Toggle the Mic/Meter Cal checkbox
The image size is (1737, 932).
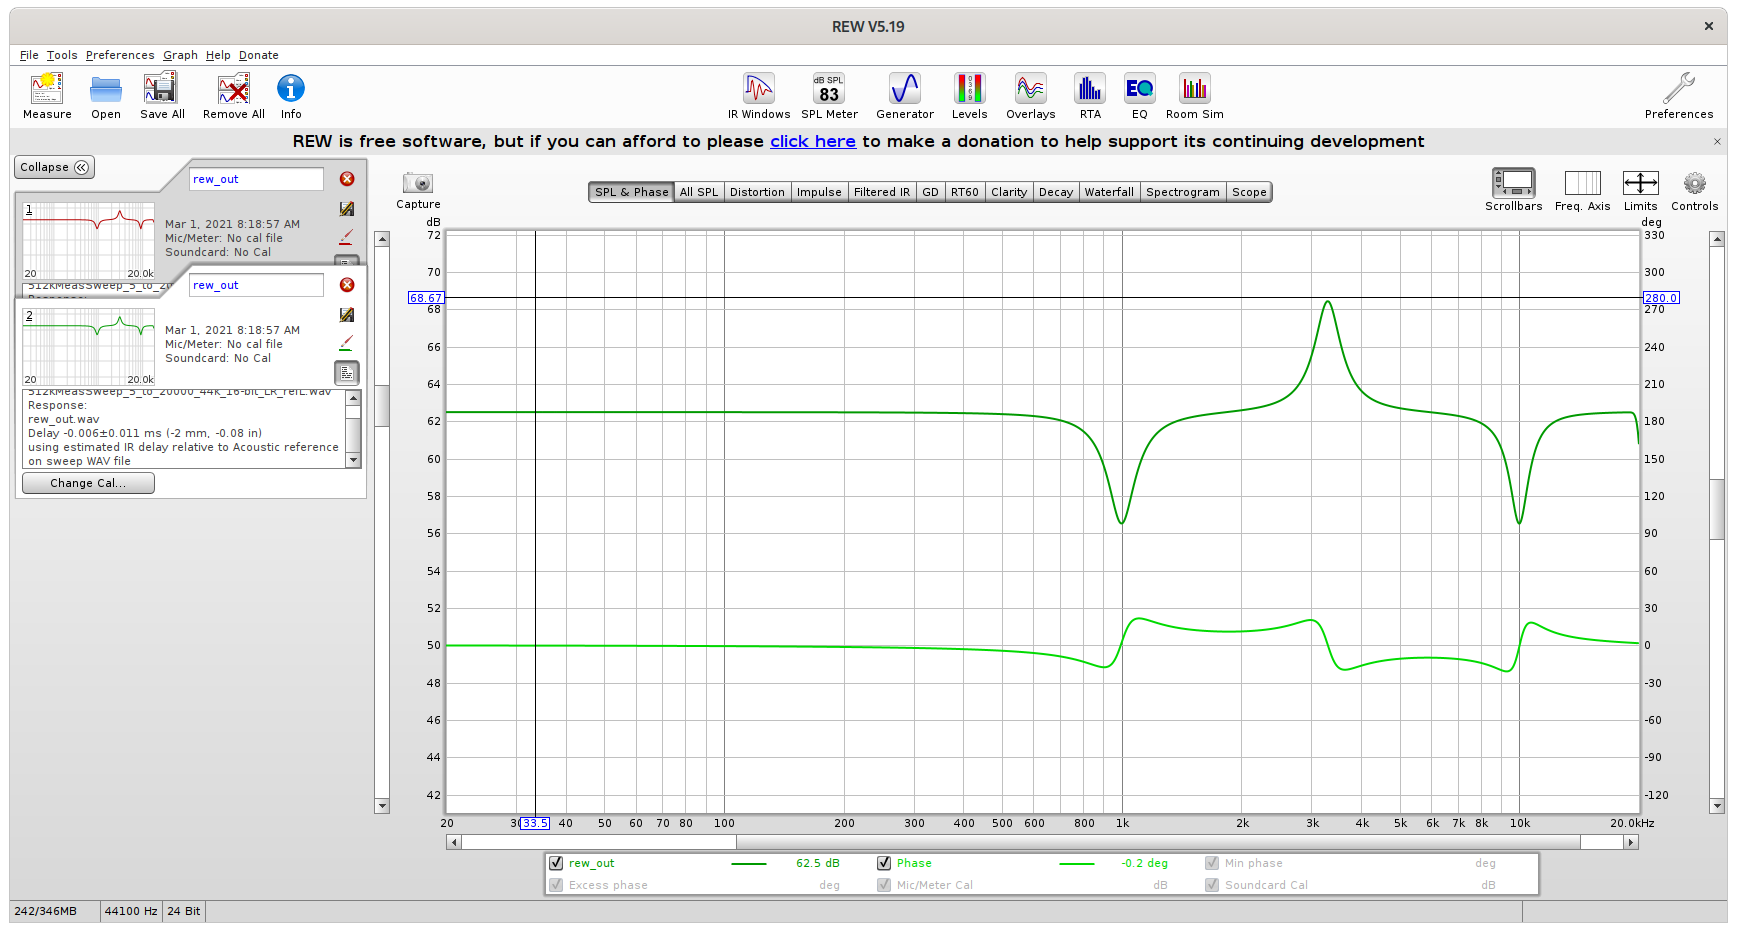(x=884, y=885)
